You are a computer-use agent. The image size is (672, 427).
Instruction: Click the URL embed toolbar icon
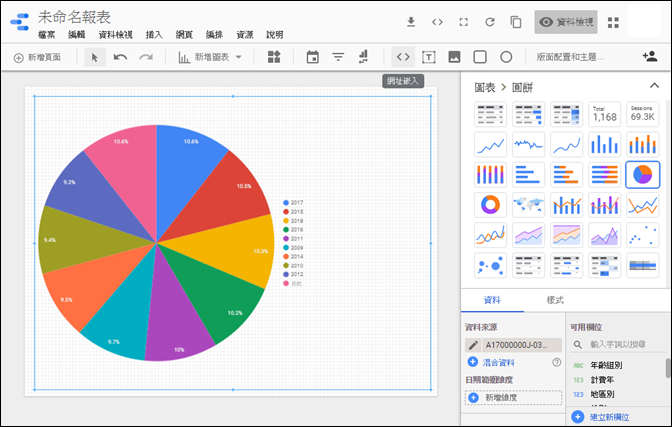tap(403, 57)
